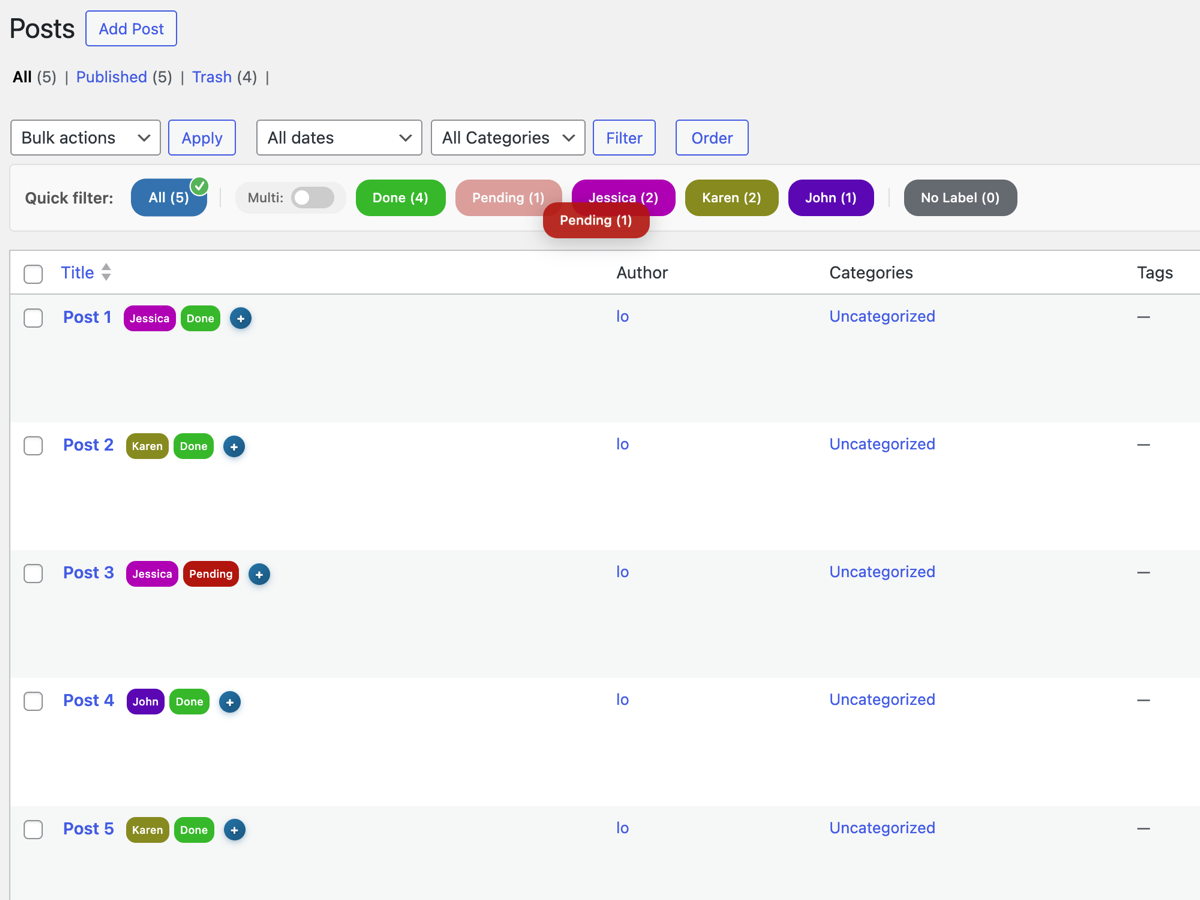Add a new label to Post 4
Screen dimensions: 1200x900
(x=229, y=702)
